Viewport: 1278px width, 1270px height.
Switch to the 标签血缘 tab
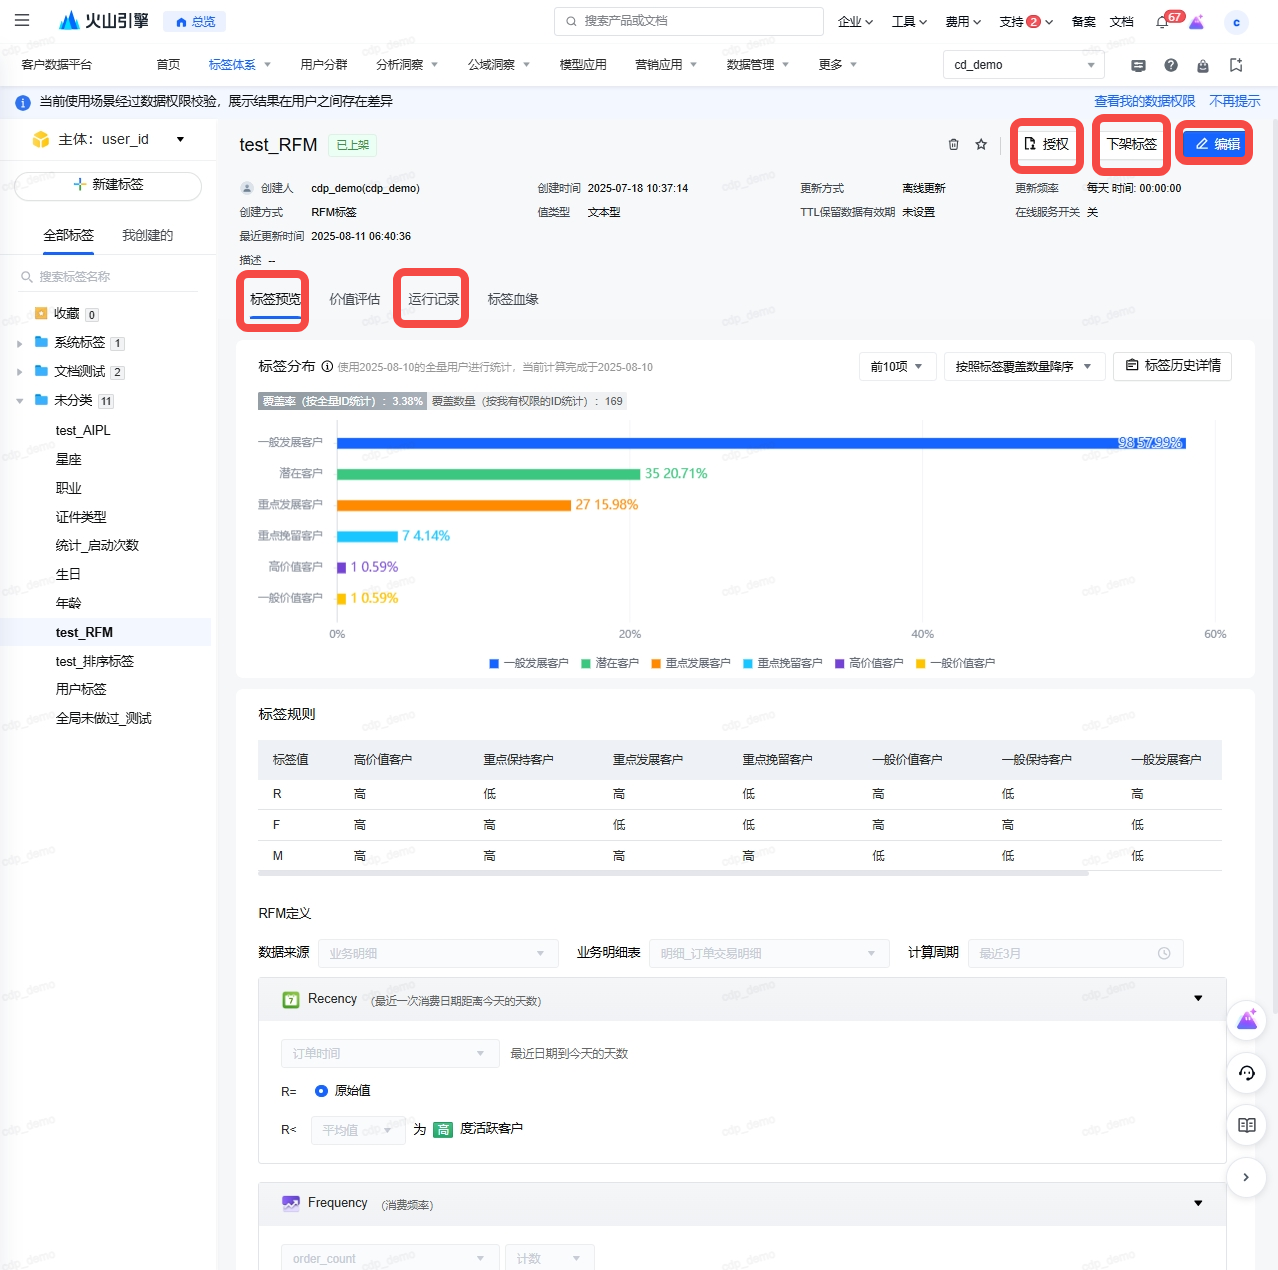(x=513, y=299)
